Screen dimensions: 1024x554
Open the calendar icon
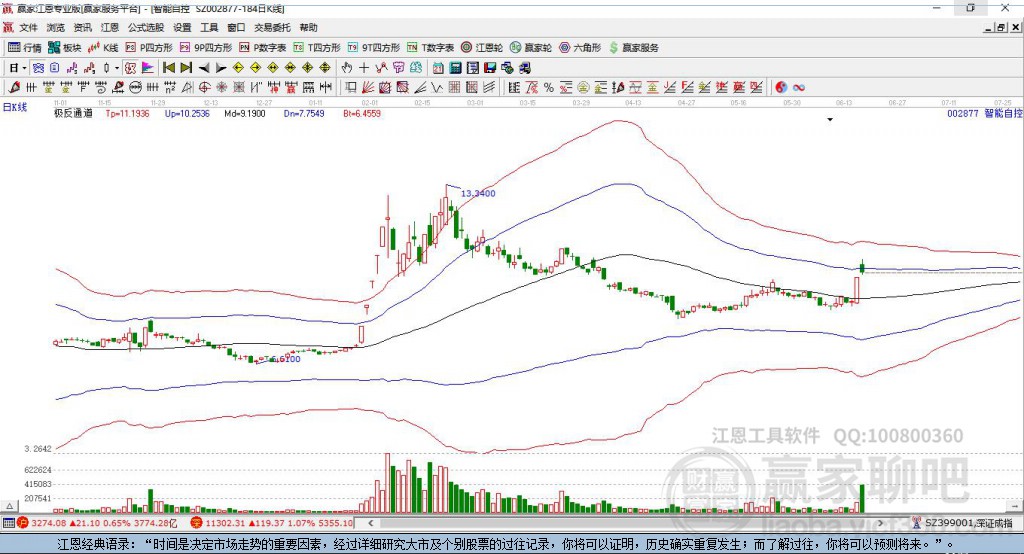pyautogui.click(x=438, y=68)
